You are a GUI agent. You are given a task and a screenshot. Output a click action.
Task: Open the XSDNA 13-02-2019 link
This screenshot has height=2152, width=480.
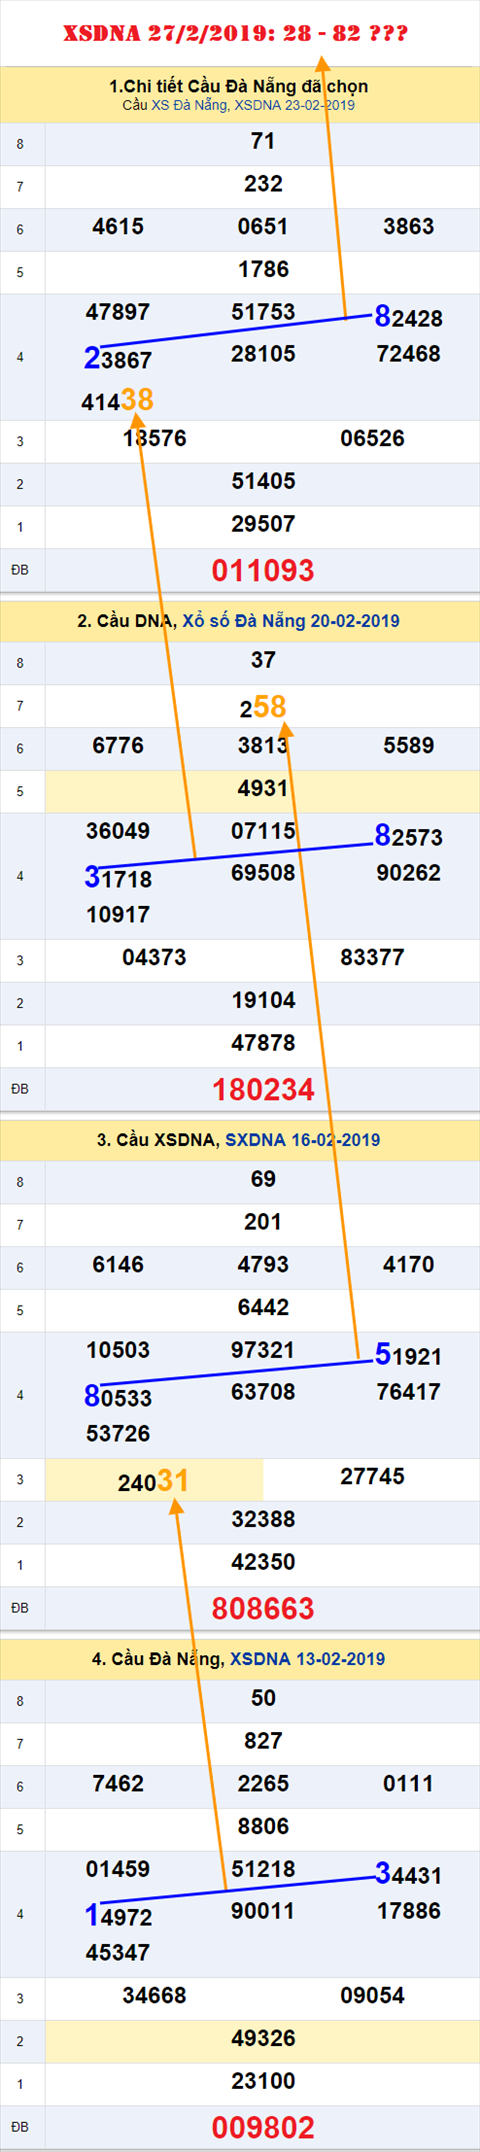[307, 1658]
